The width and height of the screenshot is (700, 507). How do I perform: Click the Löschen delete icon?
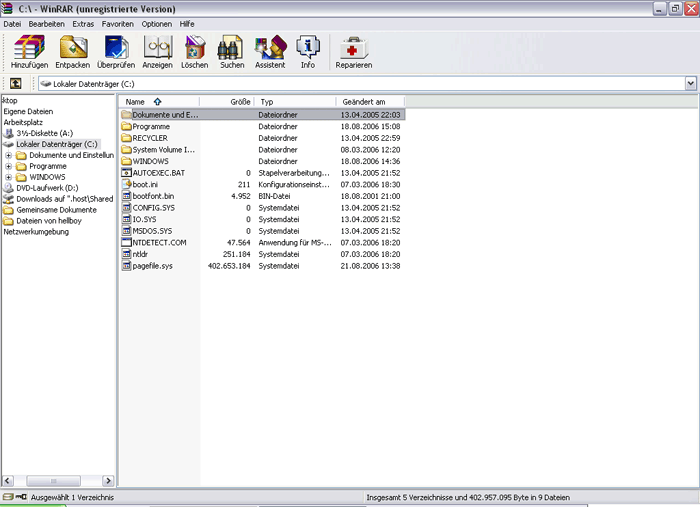195,51
